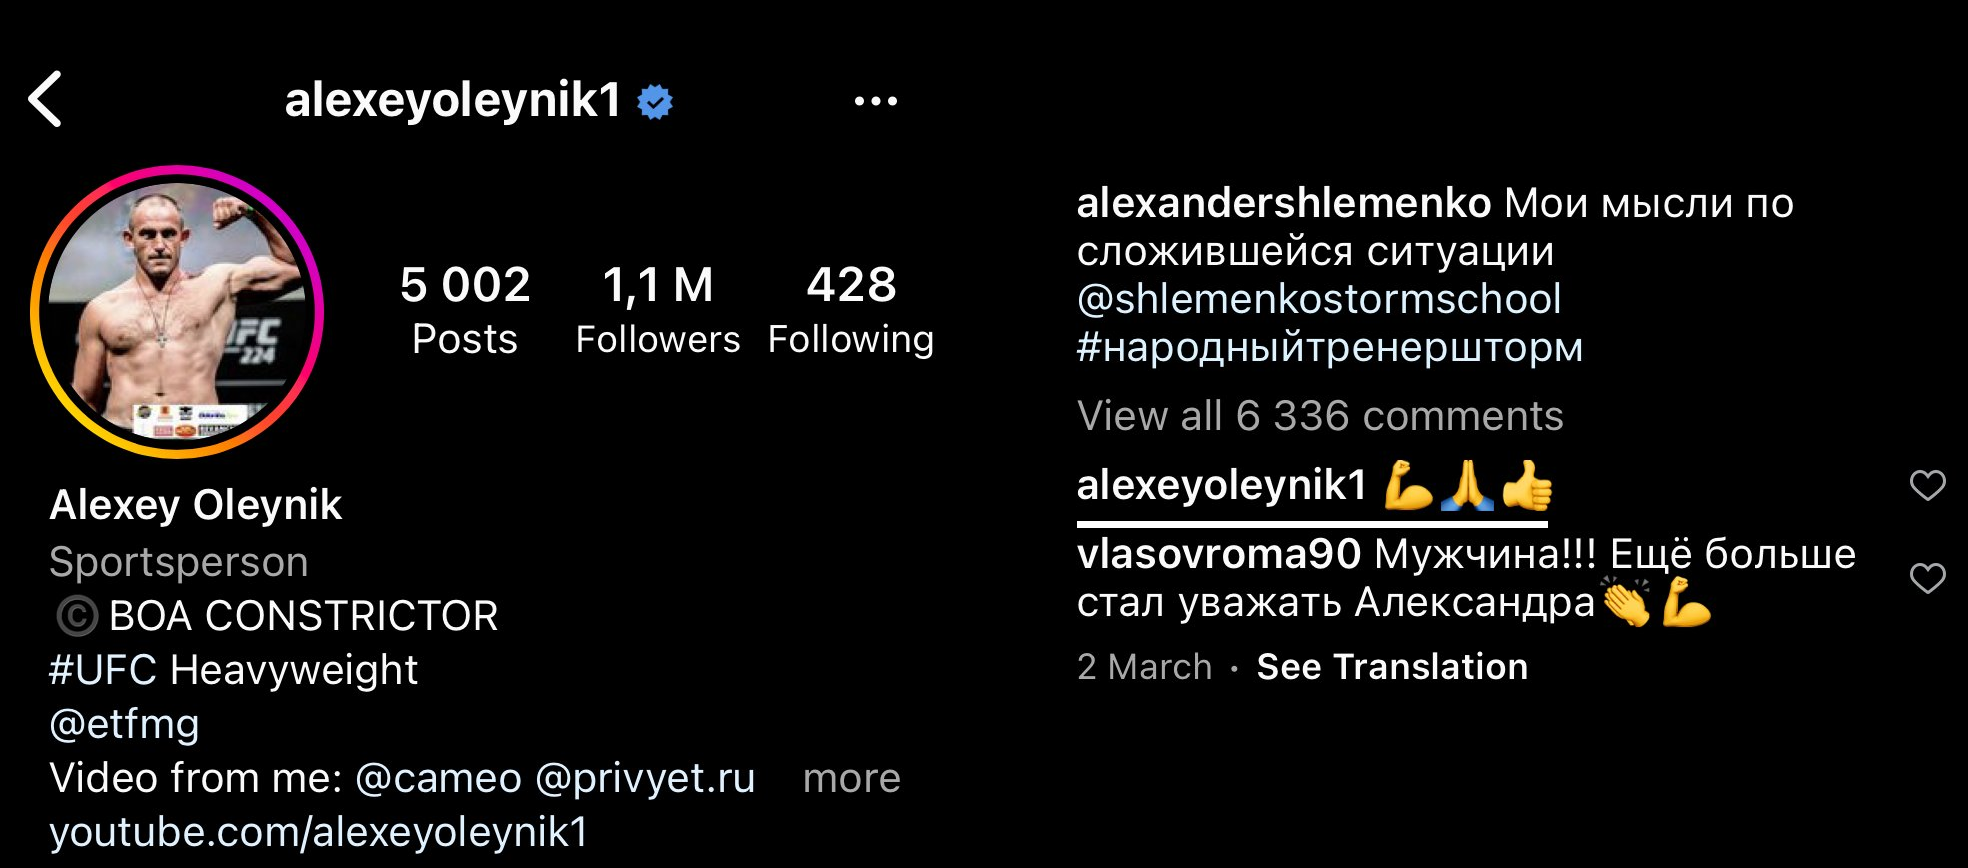Viewport: 1968px width, 868px height.
Task: Open options via the three-dot menu
Action: [x=874, y=100]
